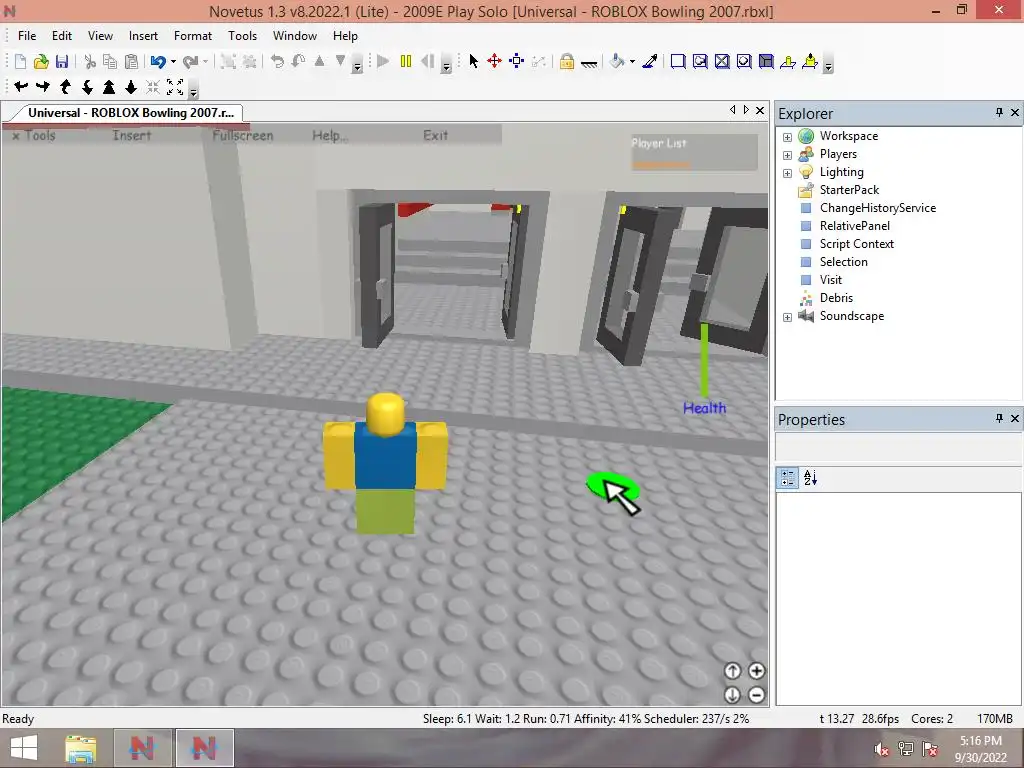This screenshot has width=1024, height=768.
Task: Click the Play triangle in the toolbar
Action: point(383,61)
